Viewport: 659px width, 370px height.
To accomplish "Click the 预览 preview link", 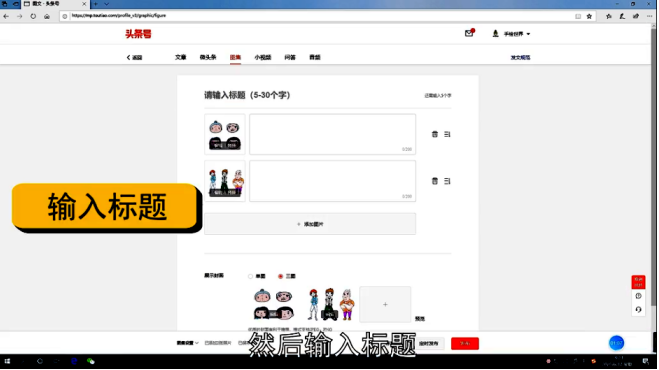I will coord(420,319).
